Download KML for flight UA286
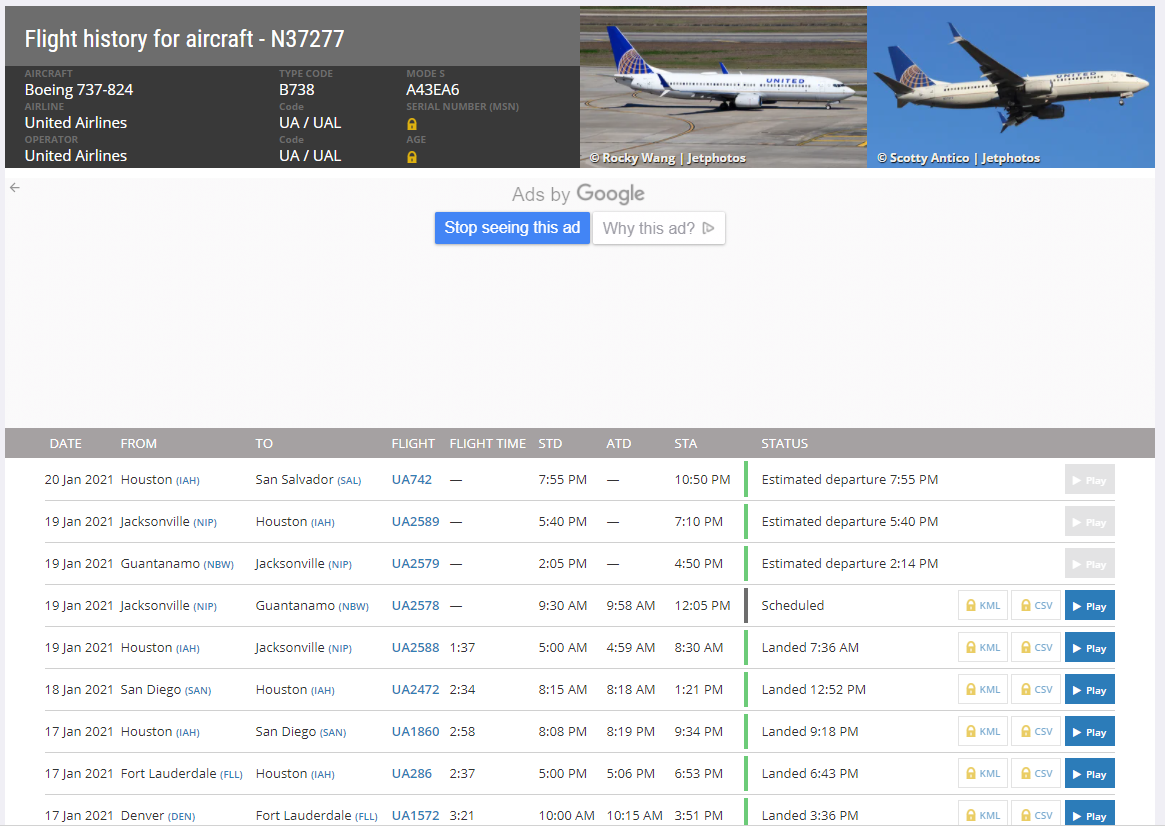The width and height of the screenshot is (1165, 826). pyautogui.click(x=983, y=773)
